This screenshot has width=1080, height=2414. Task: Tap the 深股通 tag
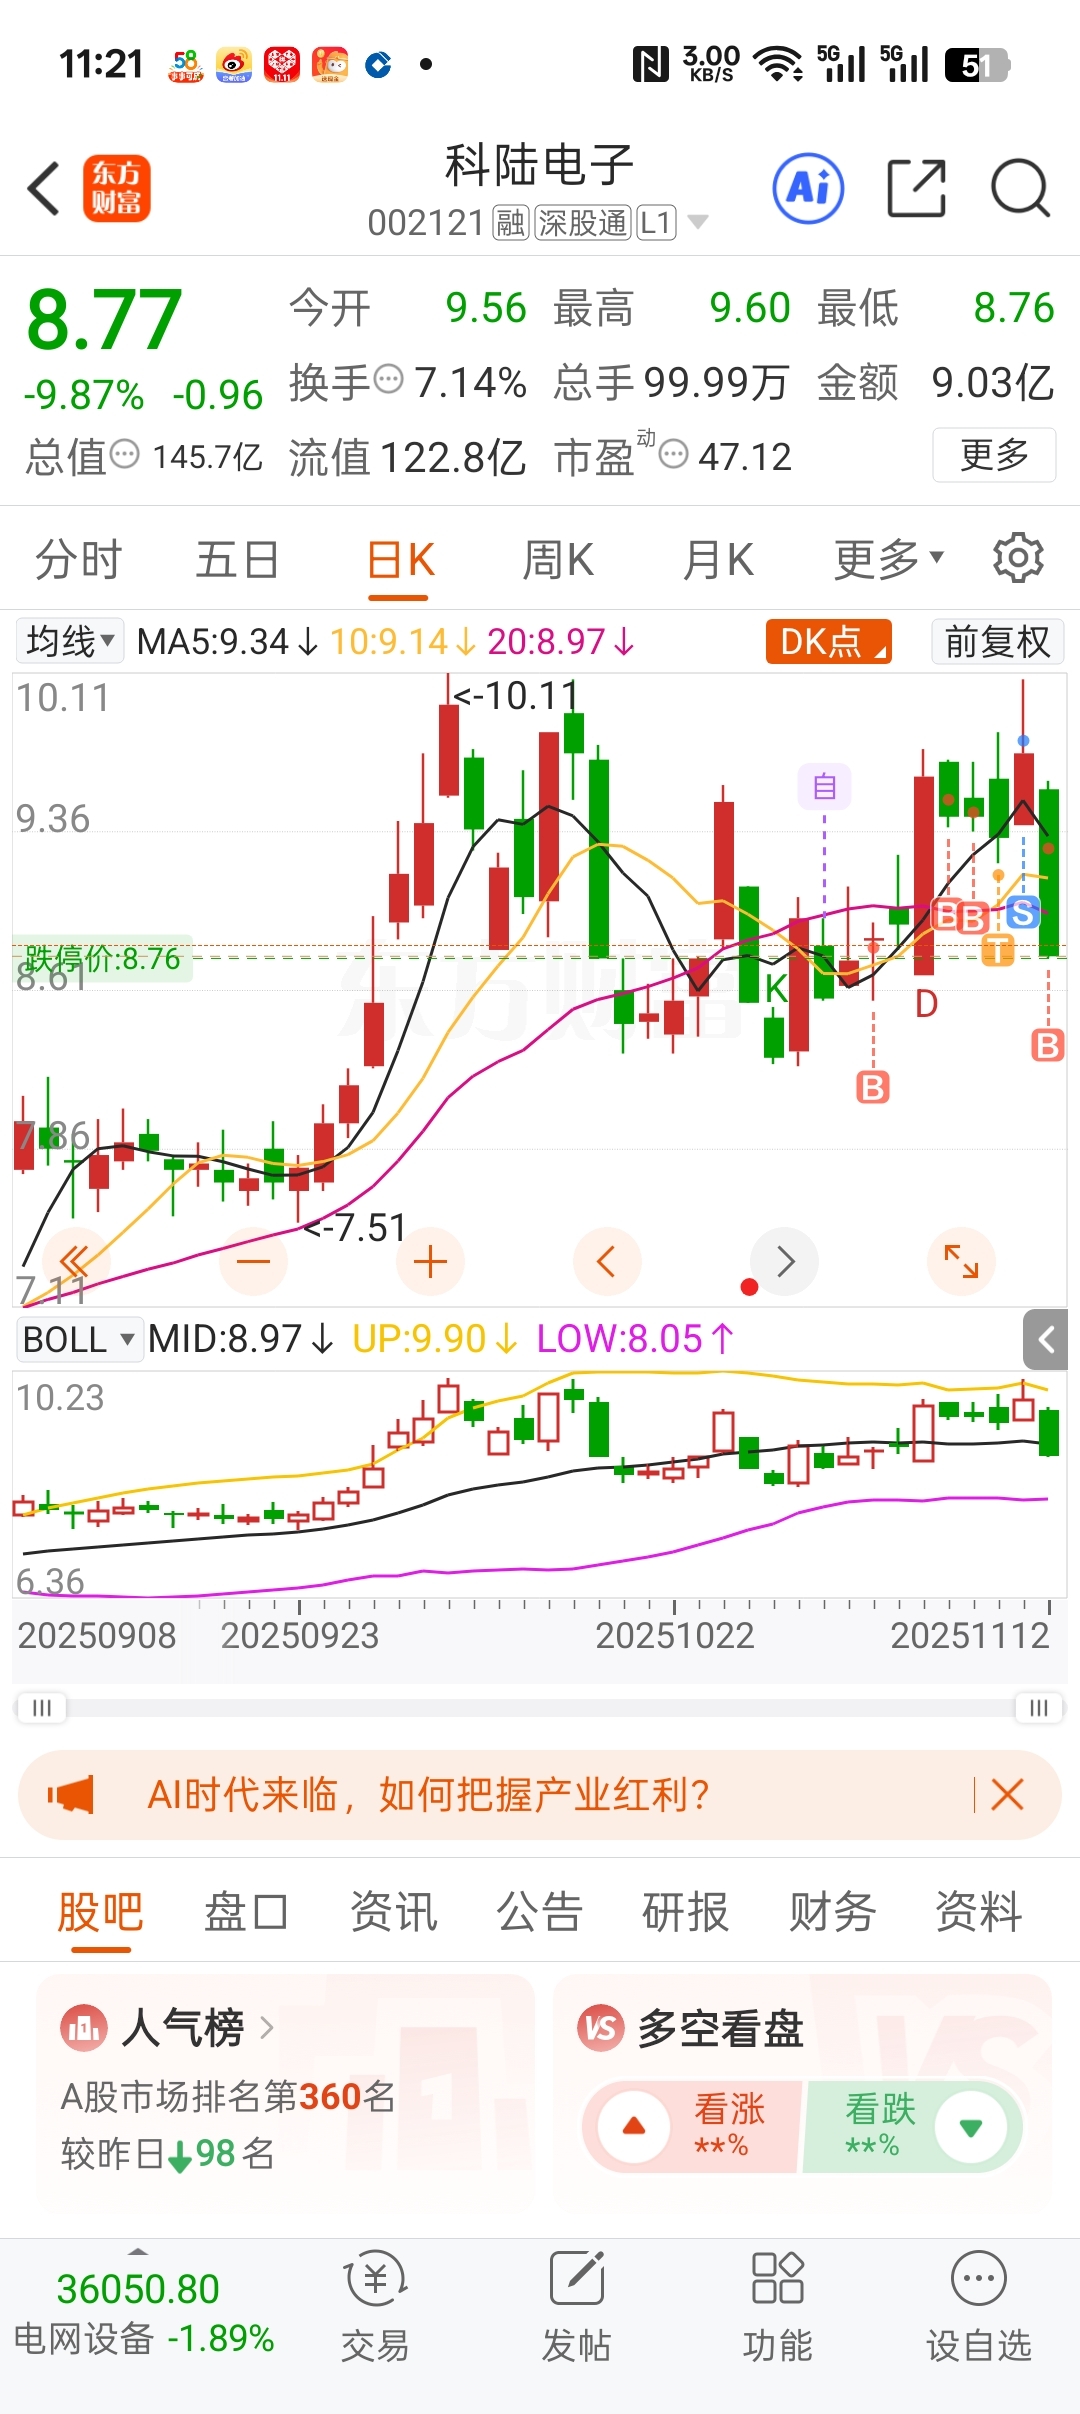[x=583, y=223]
